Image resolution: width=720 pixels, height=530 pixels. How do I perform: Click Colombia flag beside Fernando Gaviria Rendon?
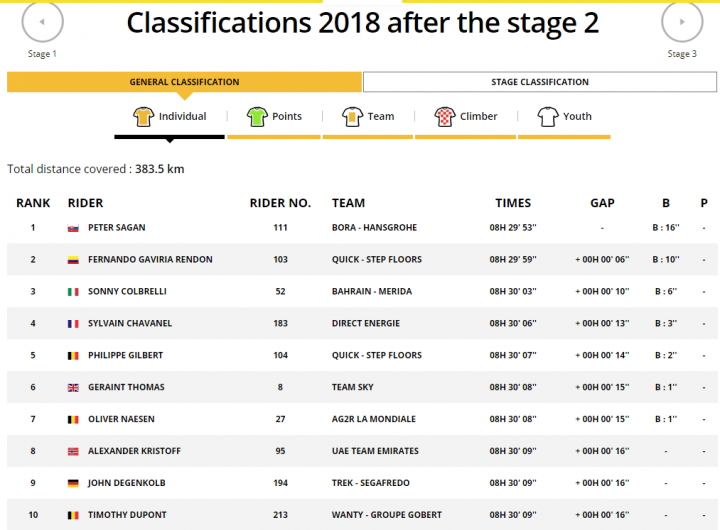[x=73, y=260]
